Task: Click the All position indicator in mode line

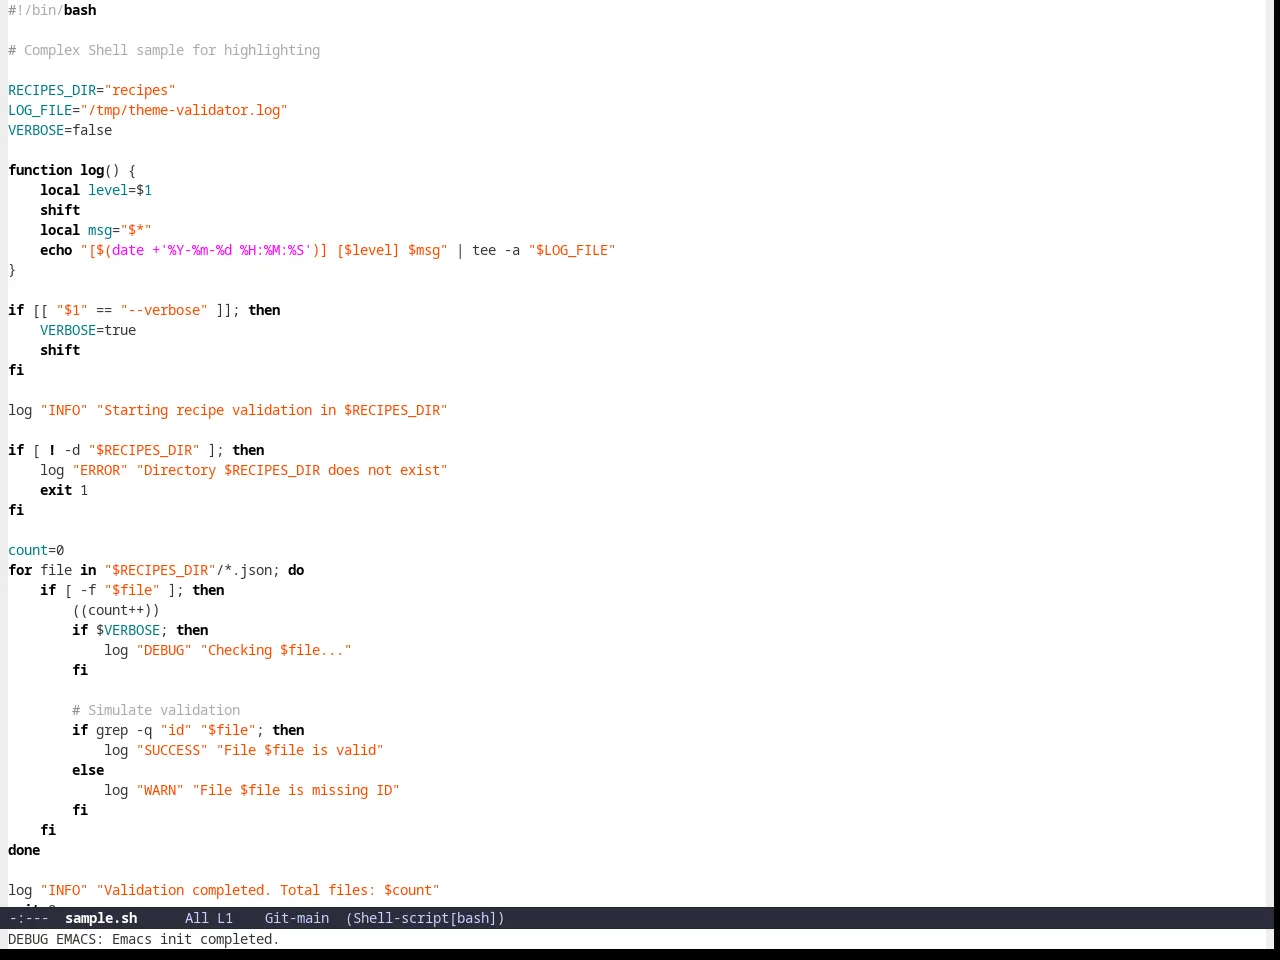Action: click(197, 918)
